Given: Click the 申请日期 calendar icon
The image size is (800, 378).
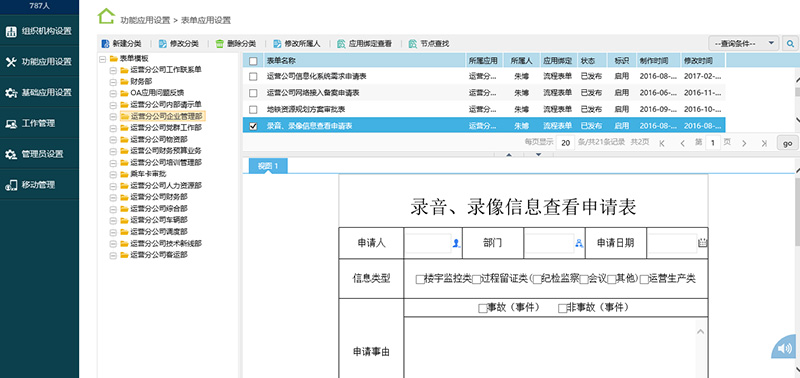Looking at the screenshot, I should [703, 243].
